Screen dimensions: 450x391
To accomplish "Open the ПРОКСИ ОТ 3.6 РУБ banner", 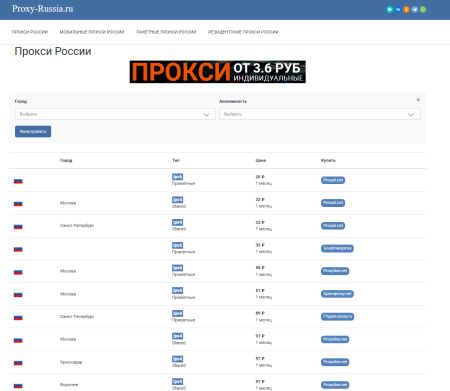I will (218, 72).
